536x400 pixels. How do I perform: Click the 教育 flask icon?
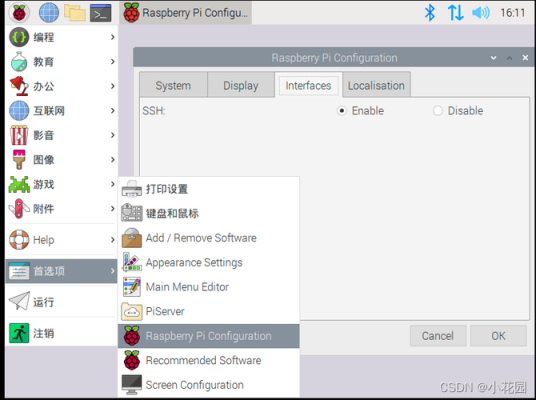click(x=19, y=62)
